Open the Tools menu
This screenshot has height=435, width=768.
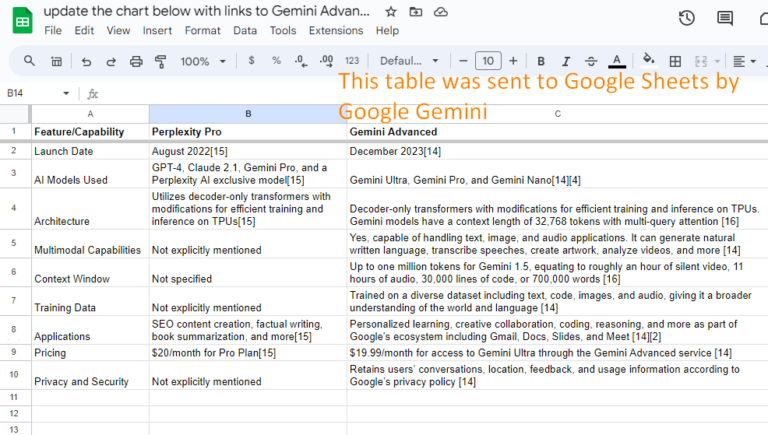tap(283, 30)
